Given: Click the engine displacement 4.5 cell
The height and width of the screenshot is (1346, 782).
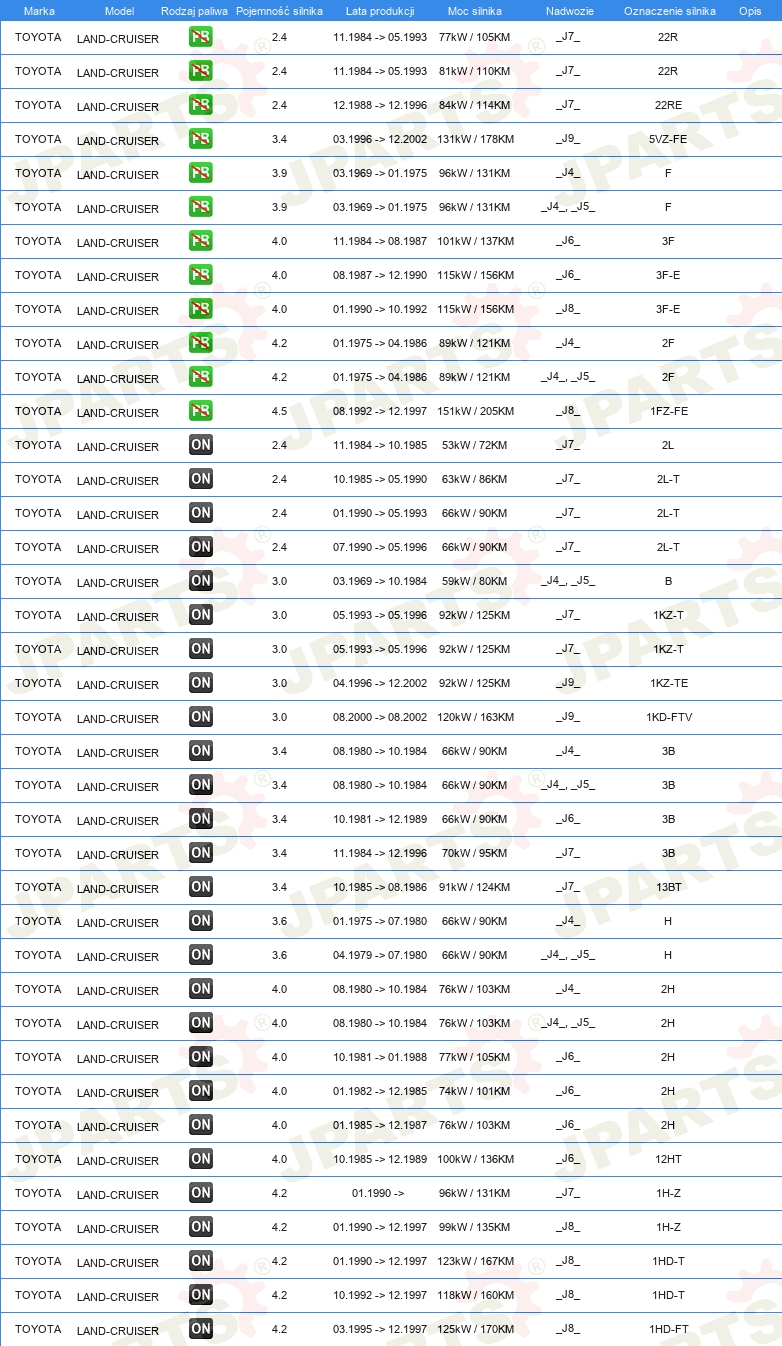Looking at the screenshot, I should pos(279,411).
